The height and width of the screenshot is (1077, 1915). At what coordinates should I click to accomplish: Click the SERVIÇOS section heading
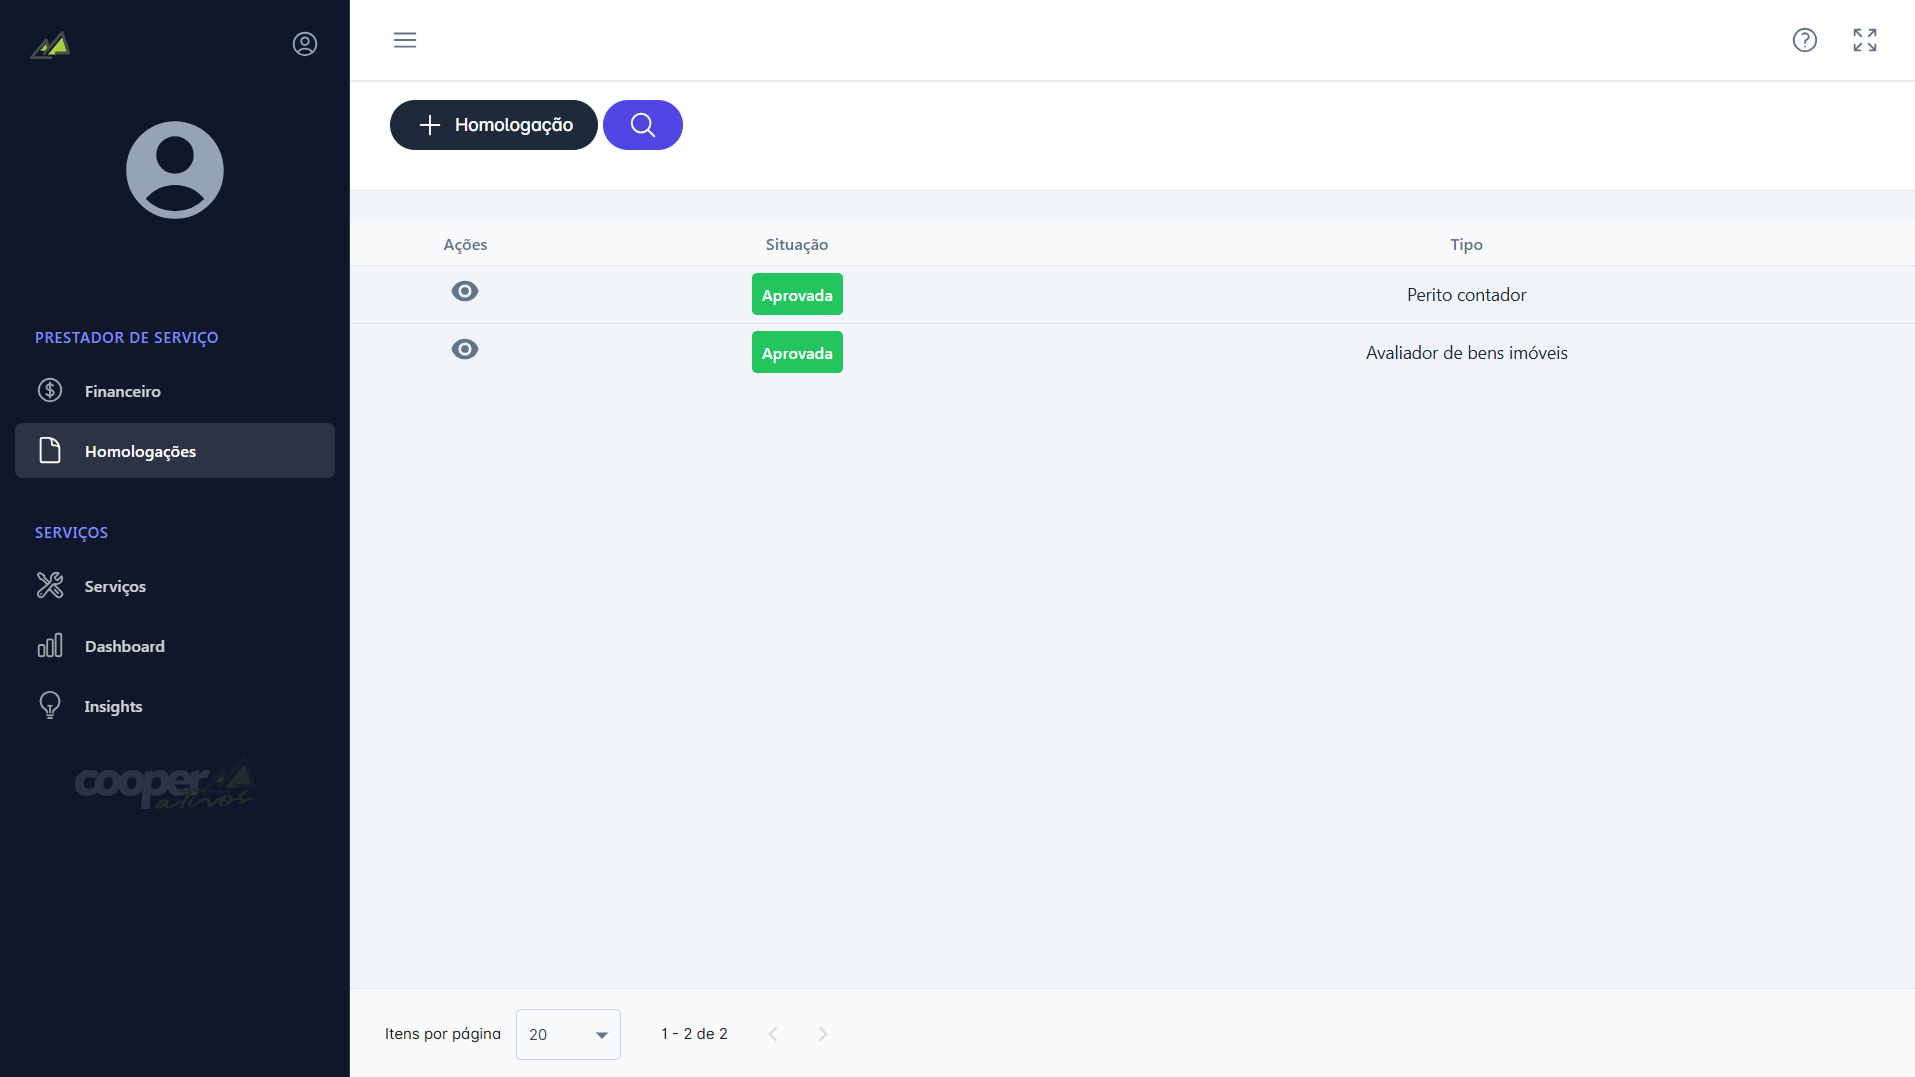point(71,533)
